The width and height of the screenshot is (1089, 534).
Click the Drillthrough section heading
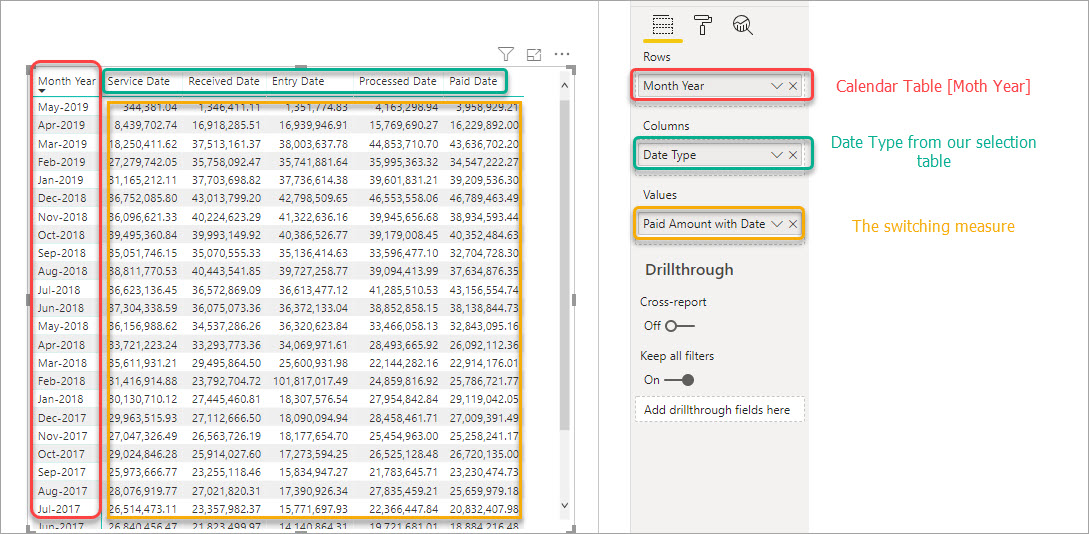(689, 269)
